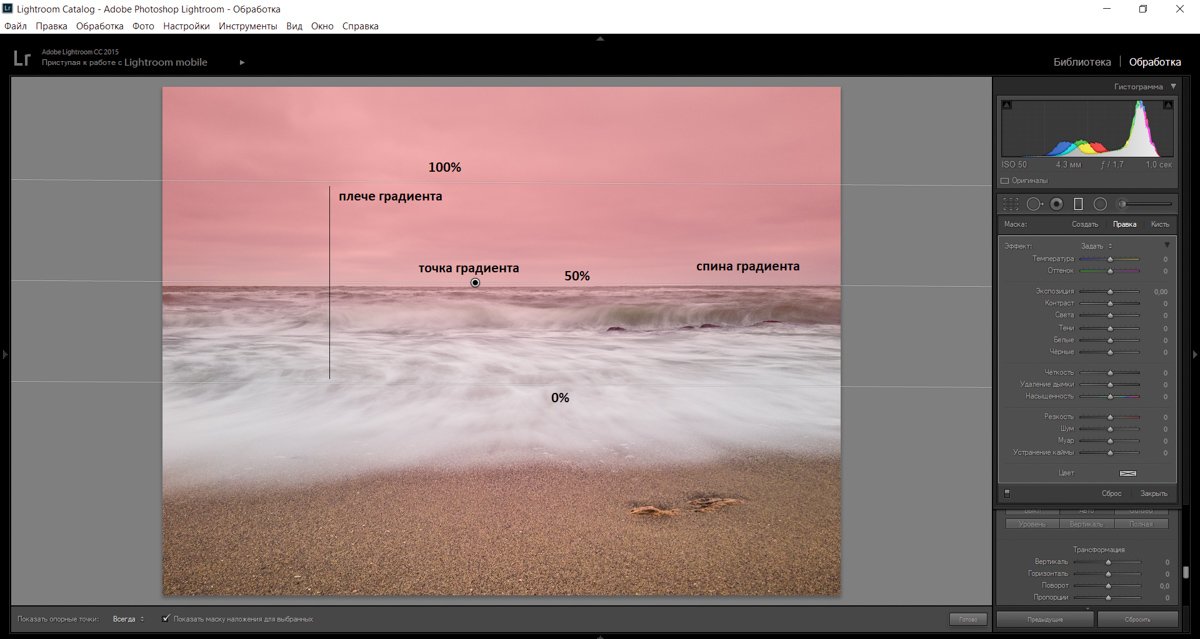
Task: Click the shadow clipping indicator in histogram
Action: tap(1007, 105)
